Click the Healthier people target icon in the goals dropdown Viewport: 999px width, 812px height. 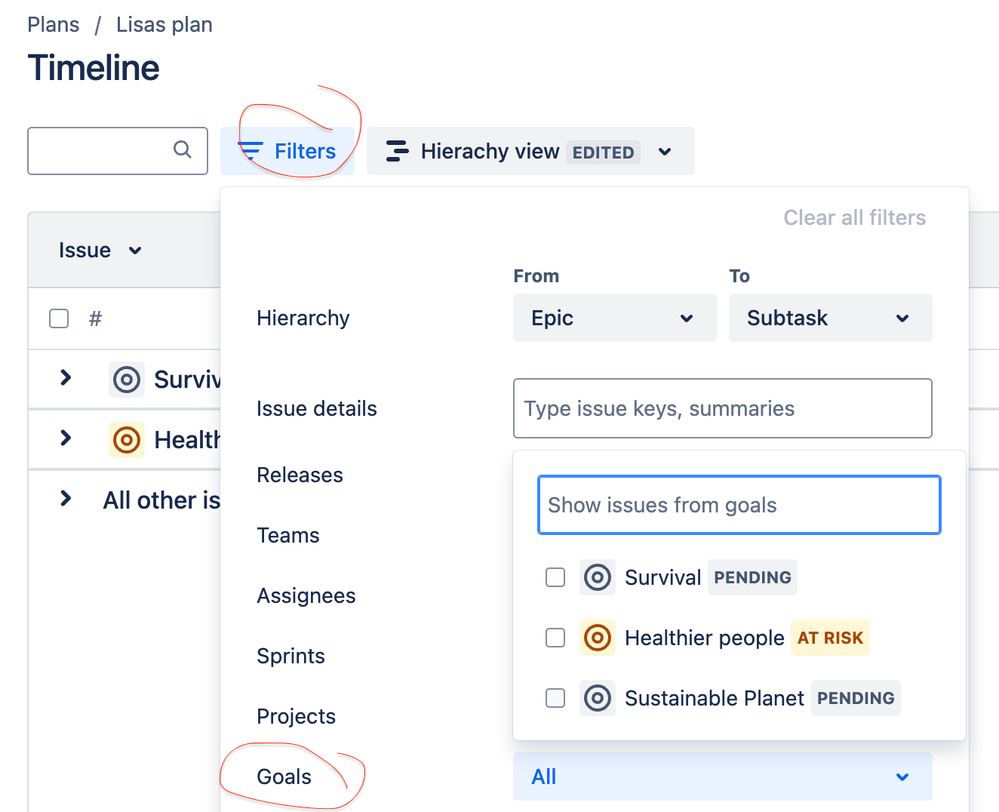point(597,637)
